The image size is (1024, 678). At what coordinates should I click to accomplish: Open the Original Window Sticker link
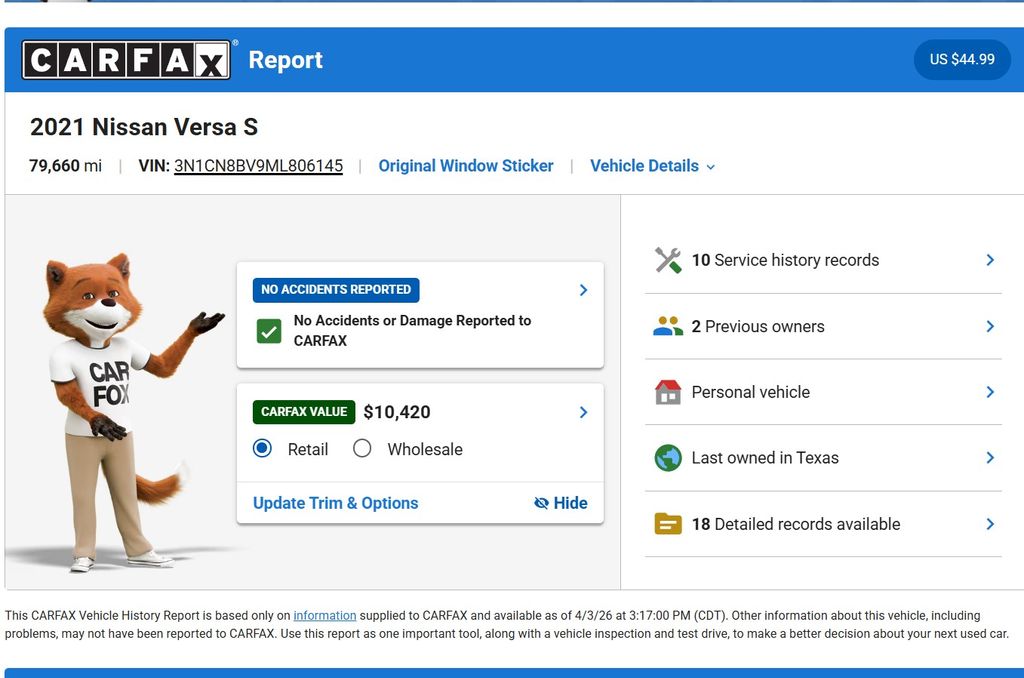tap(466, 166)
